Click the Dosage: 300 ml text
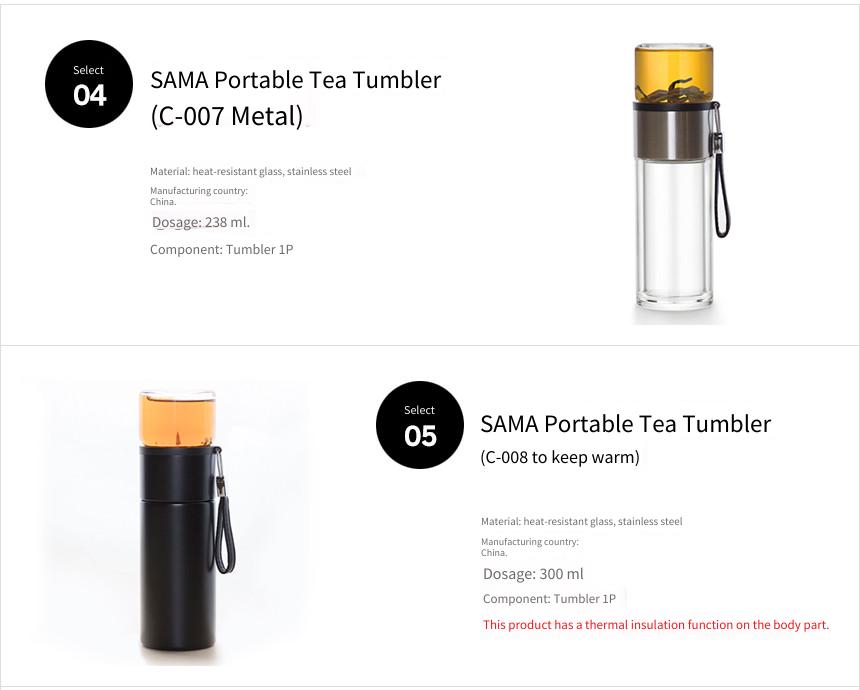This screenshot has height=690, width=860. pyautogui.click(x=533, y=574)
